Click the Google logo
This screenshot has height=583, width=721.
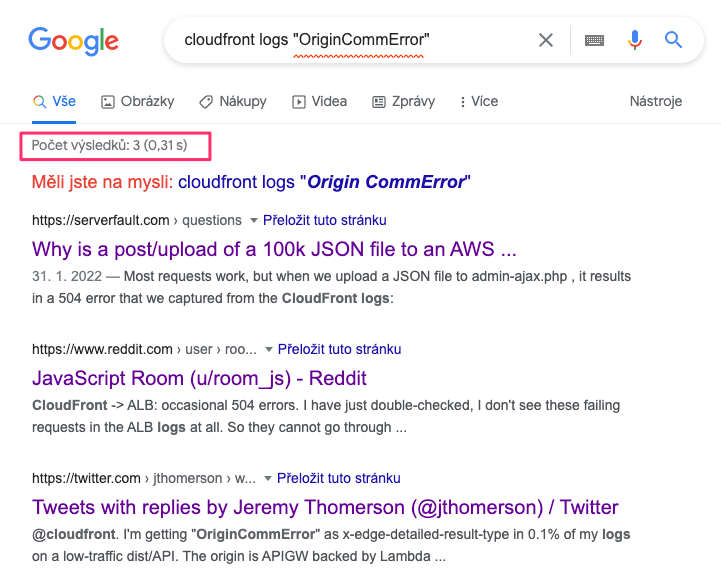(x=74, y=40)
